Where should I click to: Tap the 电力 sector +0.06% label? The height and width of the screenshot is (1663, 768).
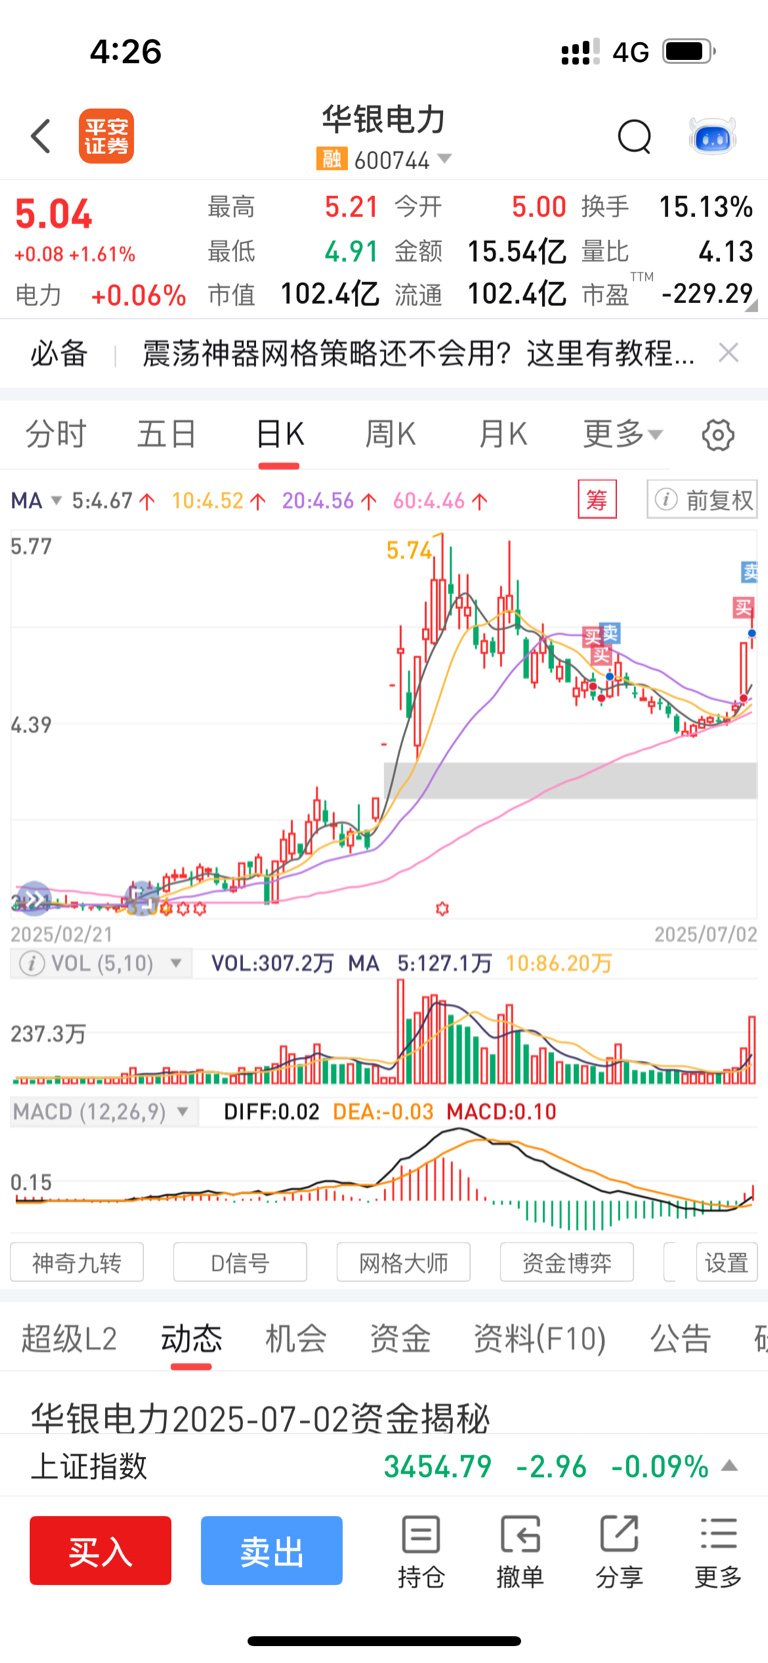tap(100, 295)
